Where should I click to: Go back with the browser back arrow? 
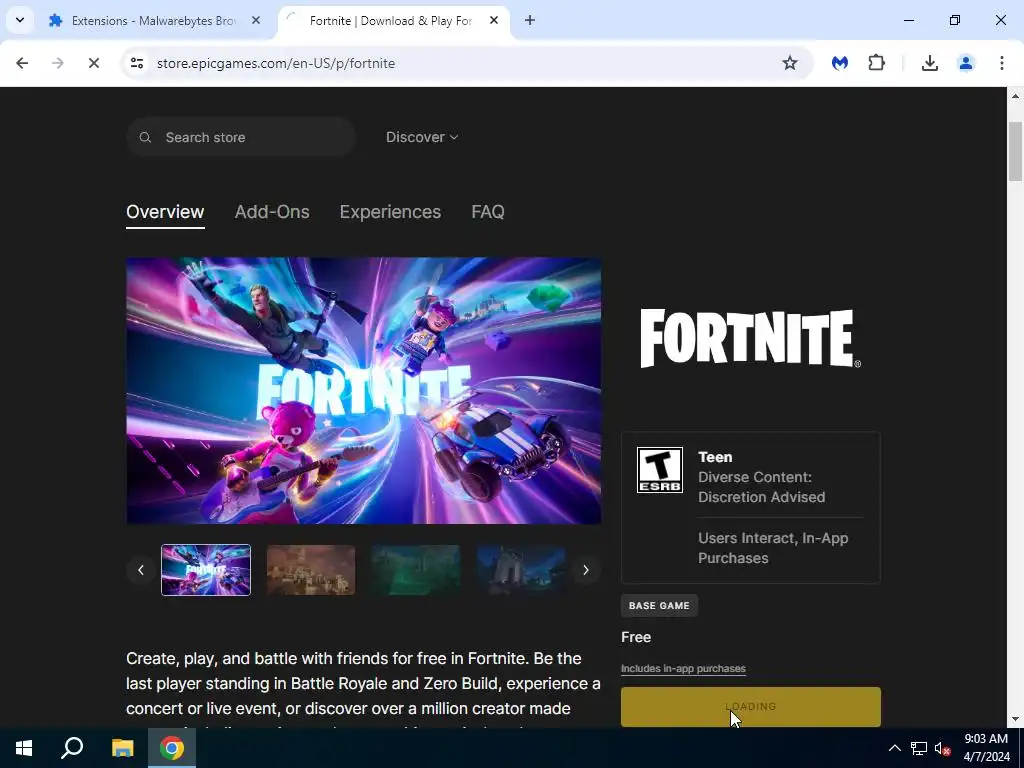pyautogui.click(x=22, y=63)
